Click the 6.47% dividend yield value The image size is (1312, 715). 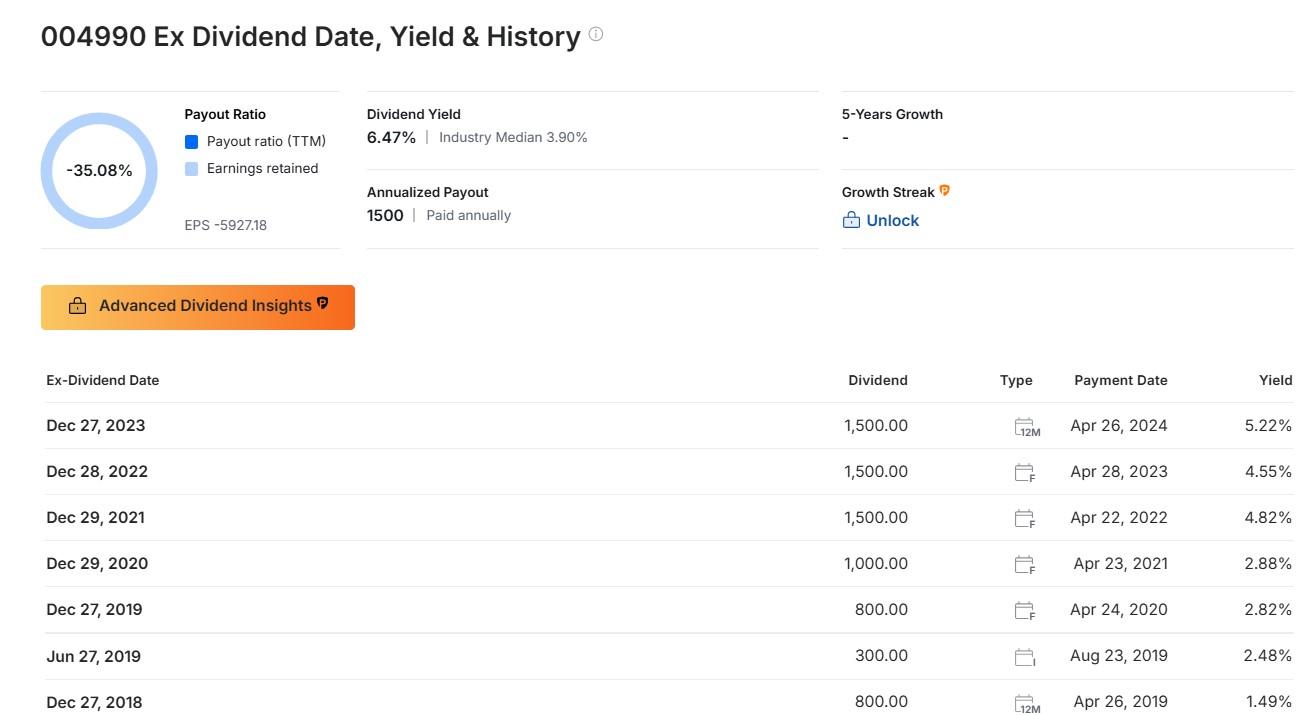[x=391, y=138]
